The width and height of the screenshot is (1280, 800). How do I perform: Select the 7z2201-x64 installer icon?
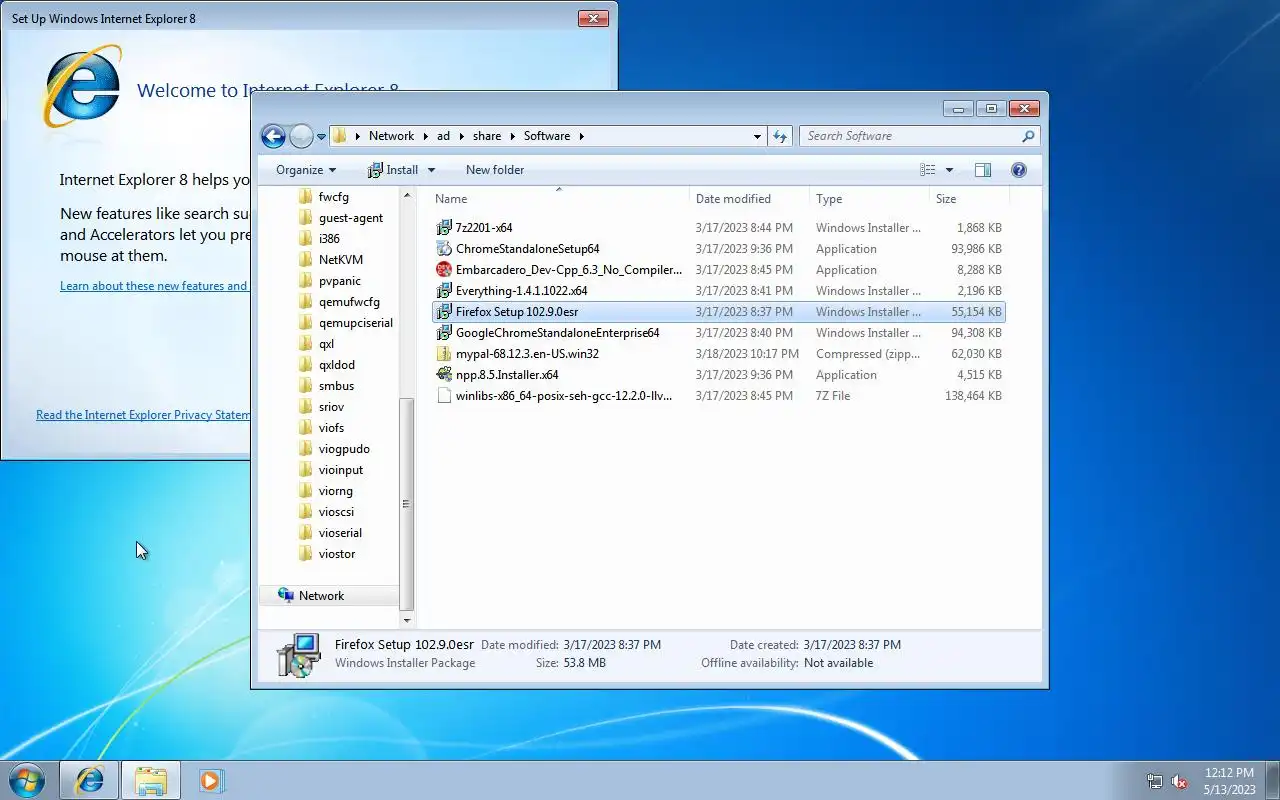pyautogui.click(x=445, y=228)
